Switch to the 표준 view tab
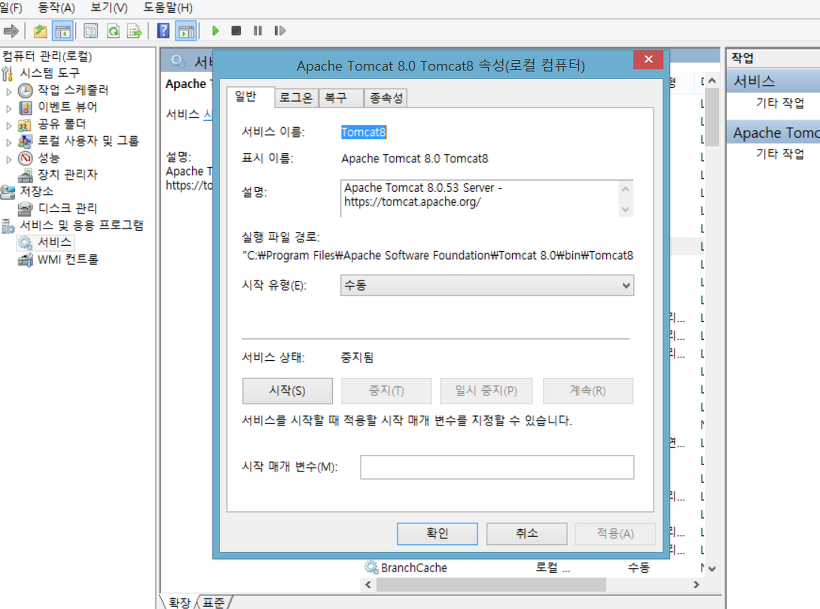Viewport: 820px width, 609px height. pos(213,603)
